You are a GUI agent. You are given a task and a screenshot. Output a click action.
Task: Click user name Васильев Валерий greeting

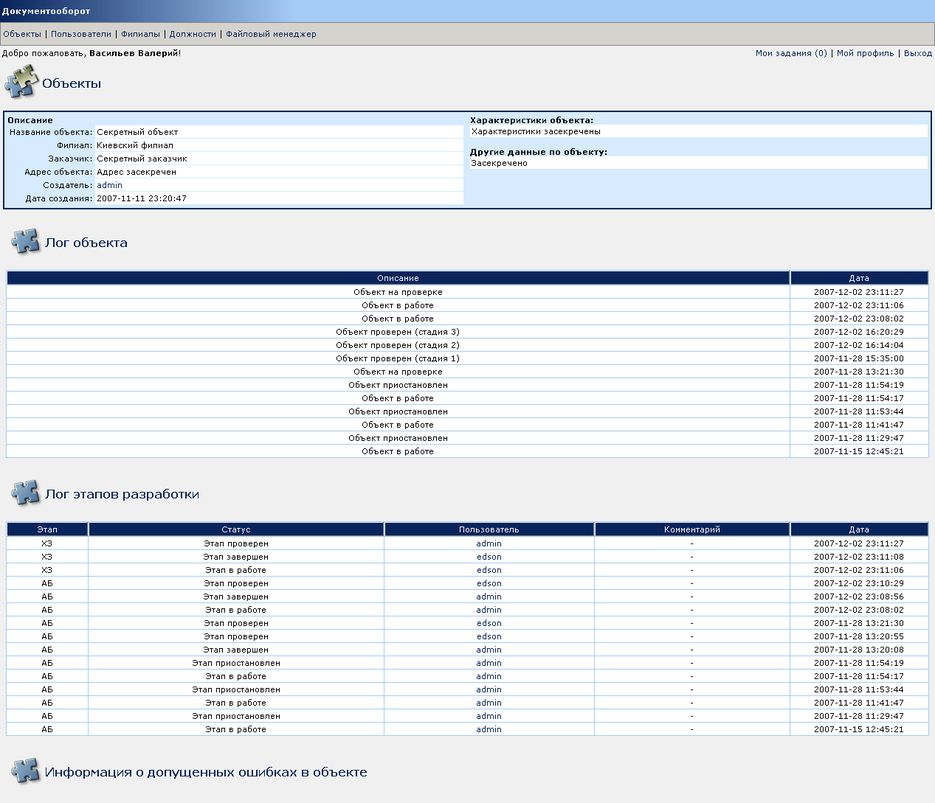(134, 53)
